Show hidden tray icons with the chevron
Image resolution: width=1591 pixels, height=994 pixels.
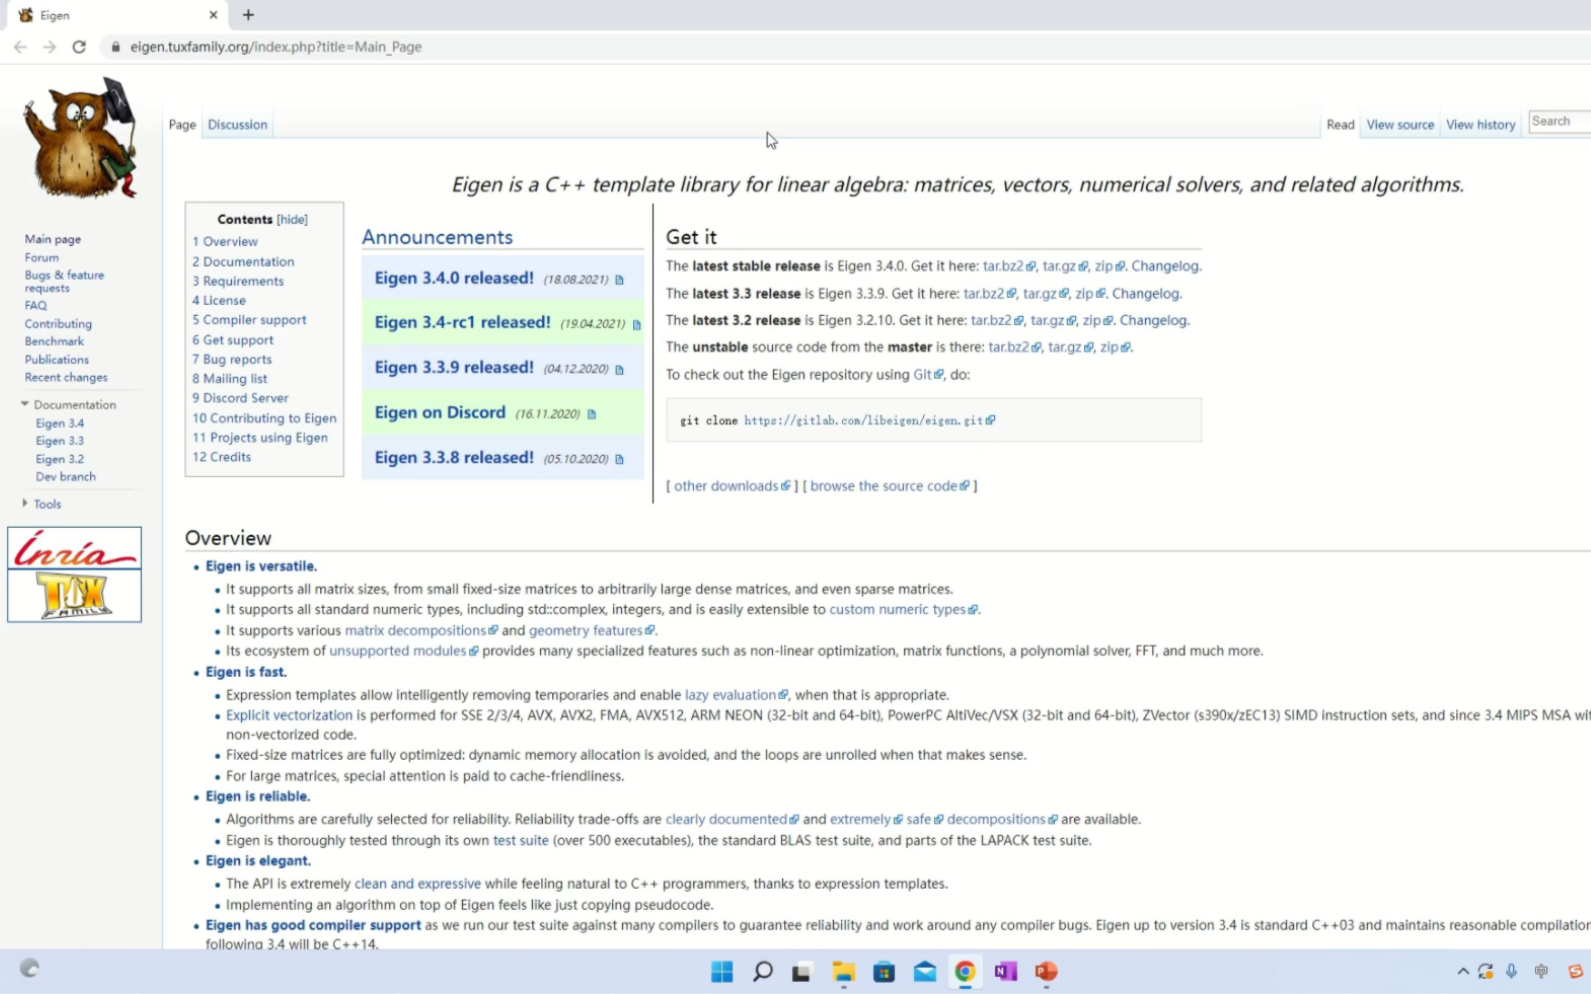tap(1463, 971)
